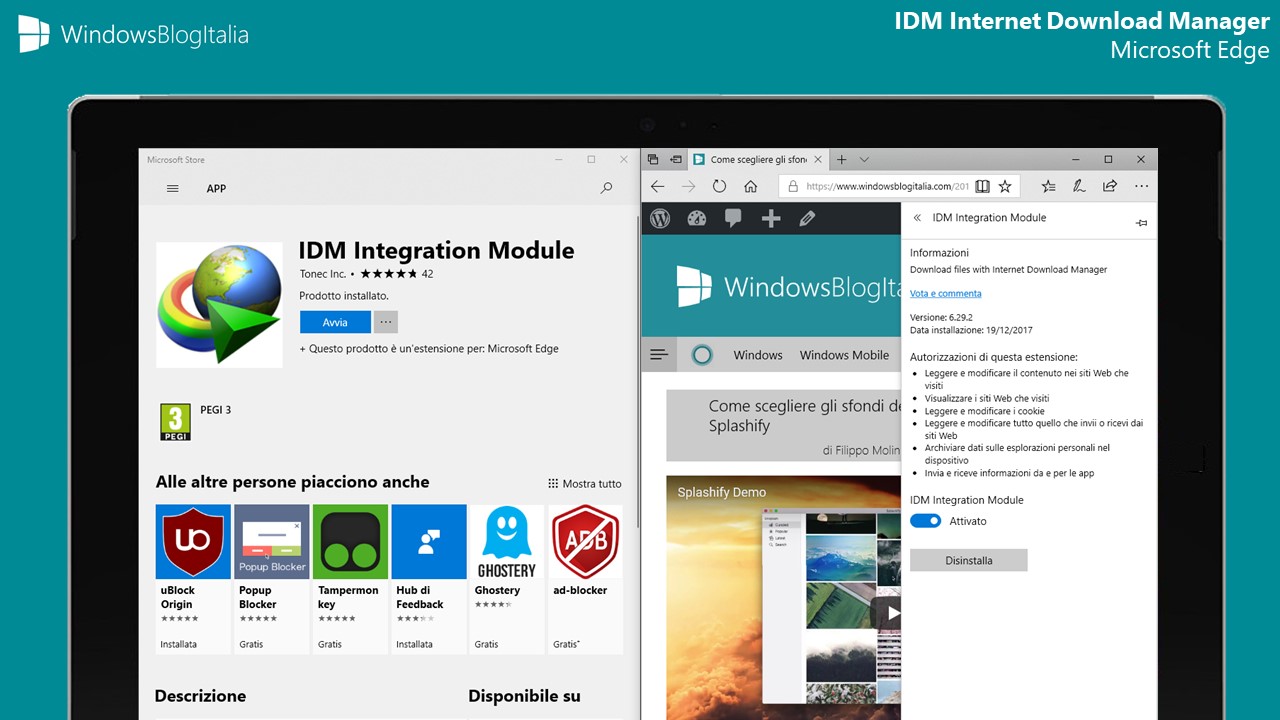Click the WordPress new content plus icon
Viewport: 1280px width, 720px height.
[770, 218]
